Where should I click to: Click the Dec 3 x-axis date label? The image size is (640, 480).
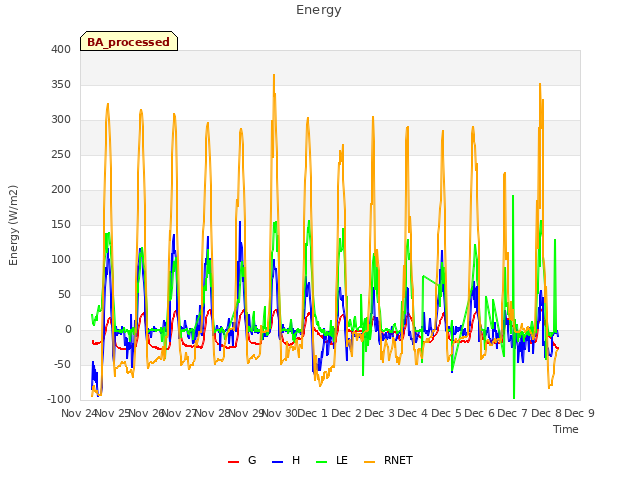(379, 413)
